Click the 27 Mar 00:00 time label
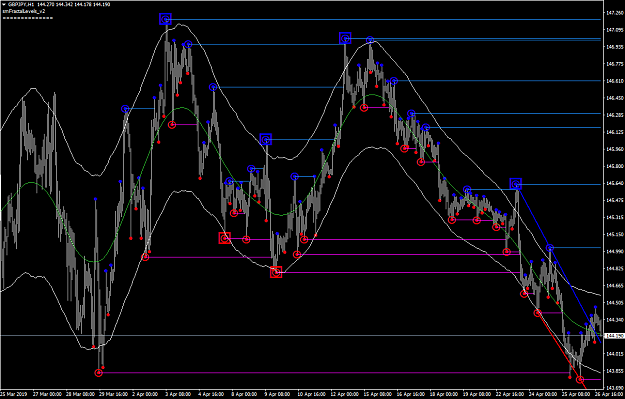The image size is (625, 399). (x=47, y=394)
